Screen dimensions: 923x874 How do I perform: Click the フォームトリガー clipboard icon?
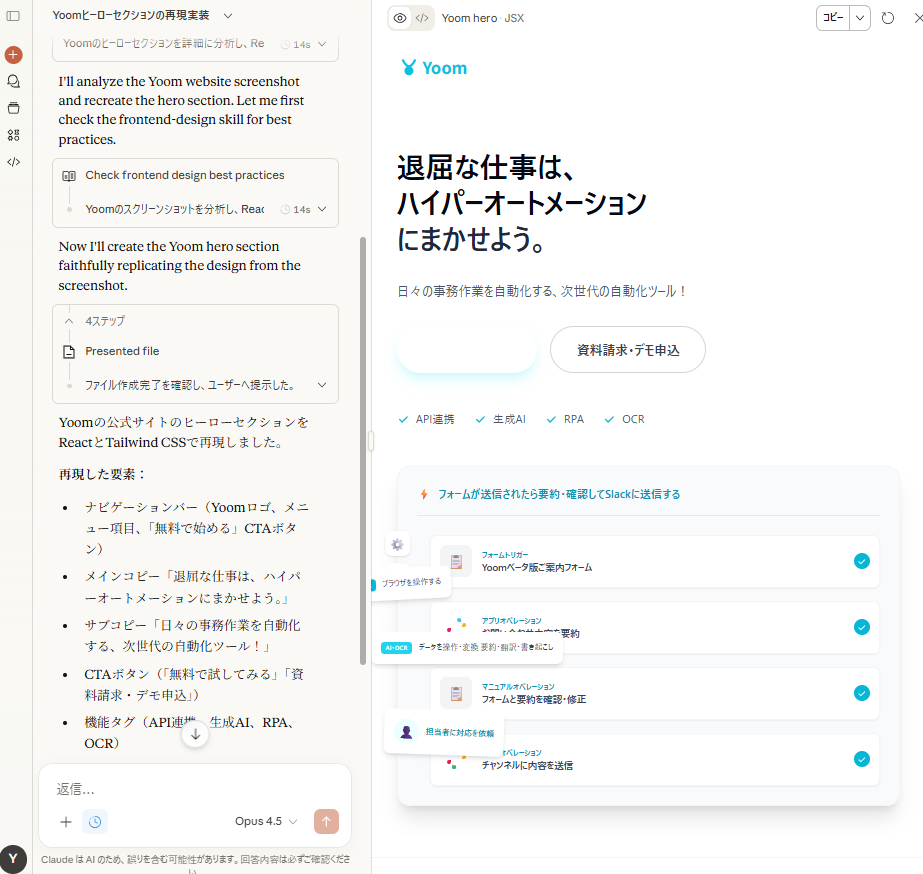pos(456,561)
